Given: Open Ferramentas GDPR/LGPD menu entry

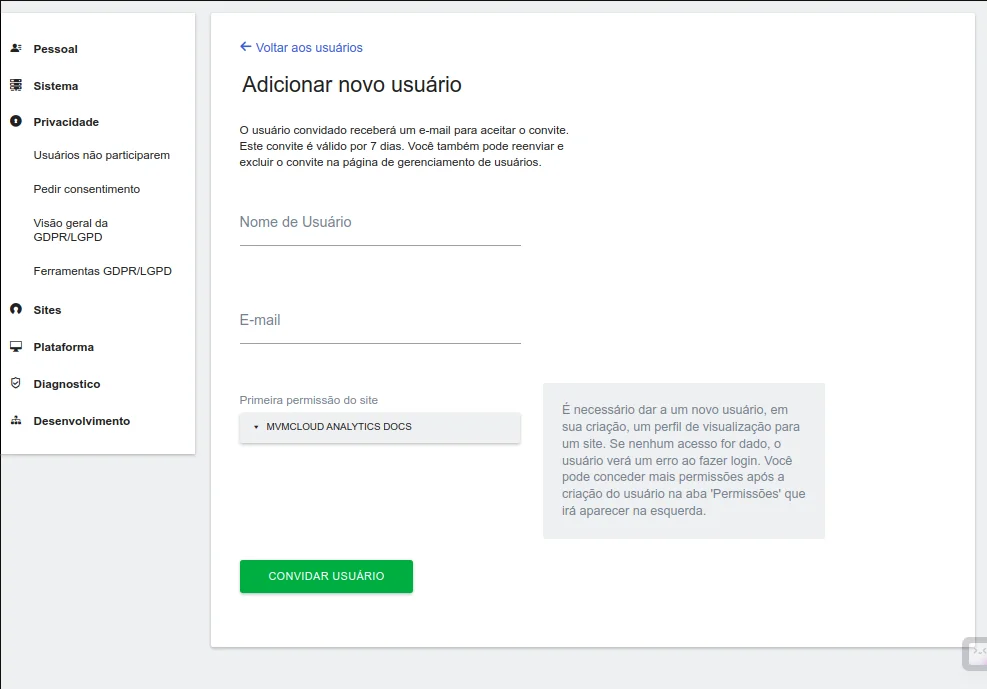Looking at the screenshot, I should click(x=102, y=271).
